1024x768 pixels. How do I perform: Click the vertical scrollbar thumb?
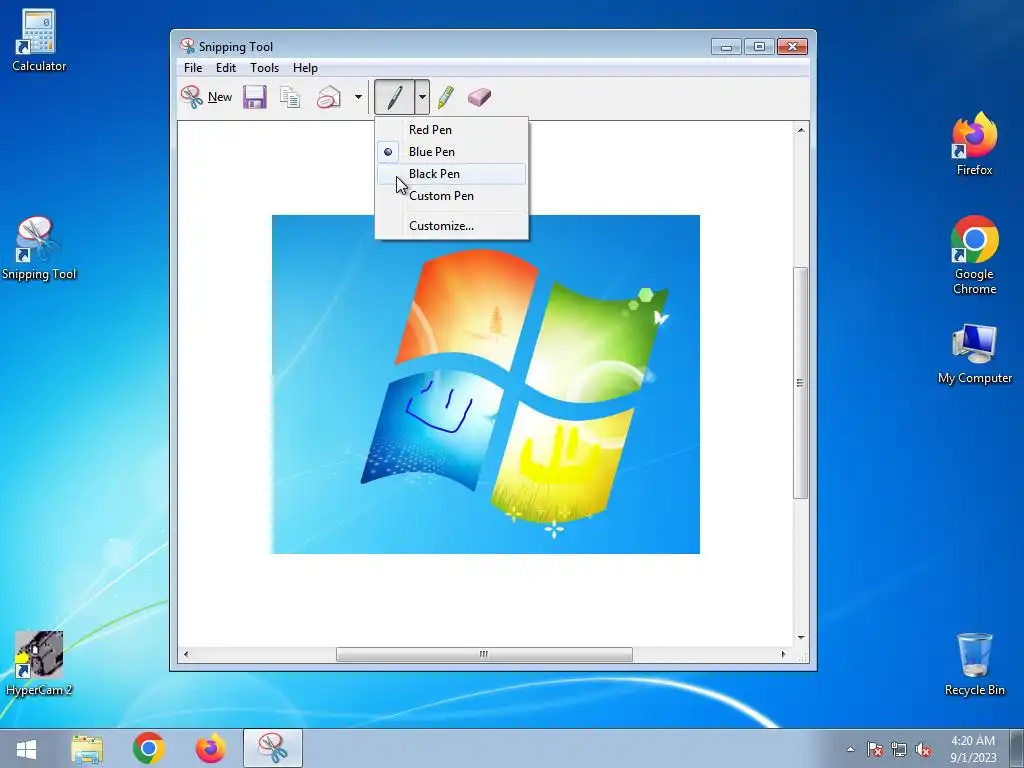[801, 383]
